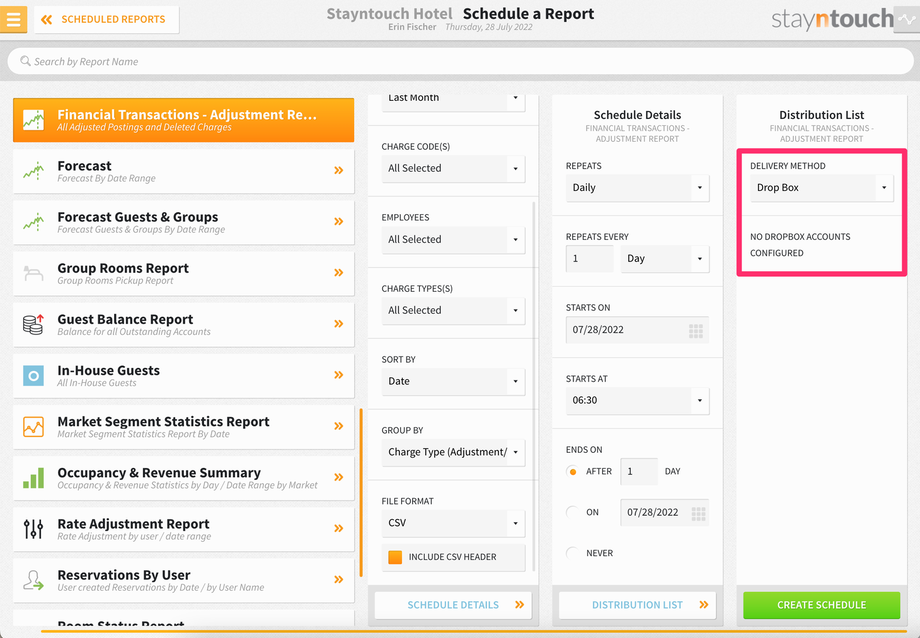Open the Charge Code(s) dropdown

[453, 168]
